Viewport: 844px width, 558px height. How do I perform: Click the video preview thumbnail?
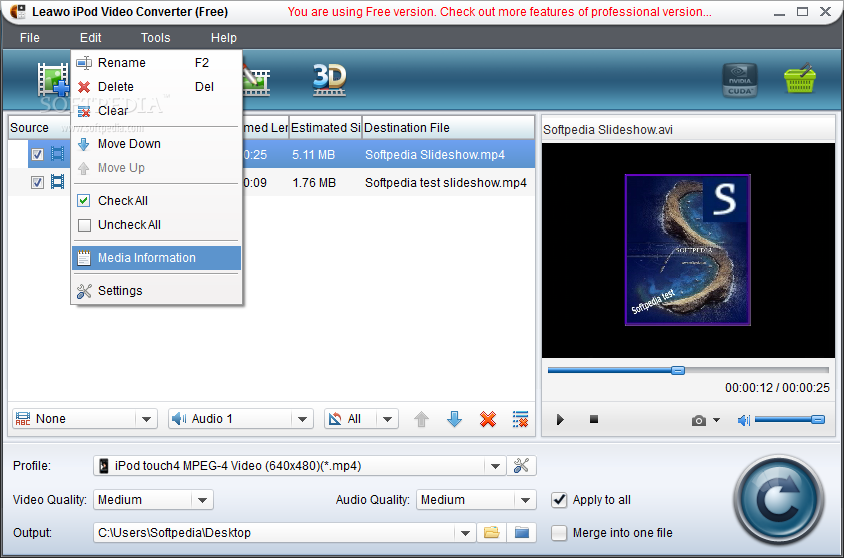(687, 250)
